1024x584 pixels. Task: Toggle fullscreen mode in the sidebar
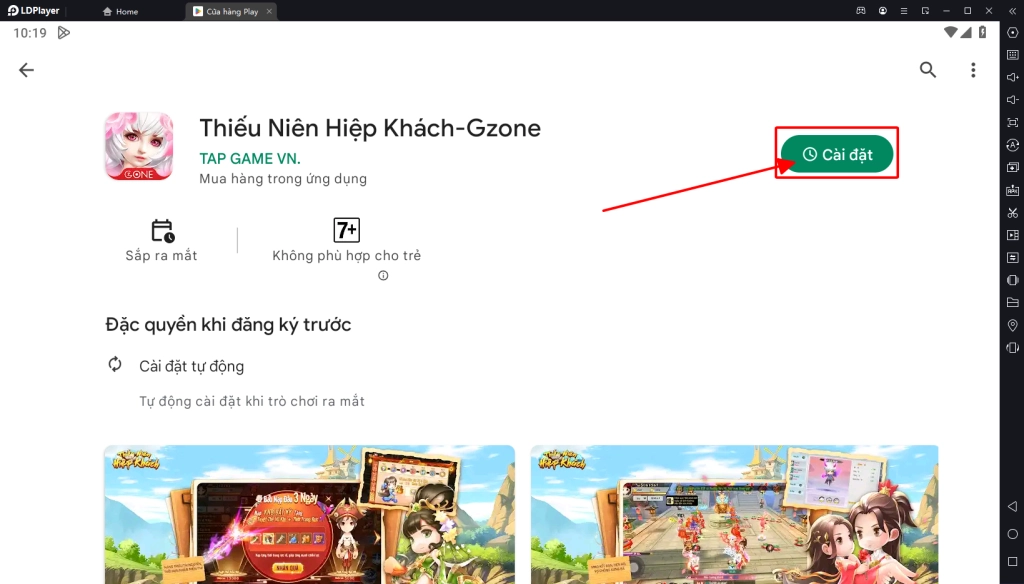click(1012, 122)
